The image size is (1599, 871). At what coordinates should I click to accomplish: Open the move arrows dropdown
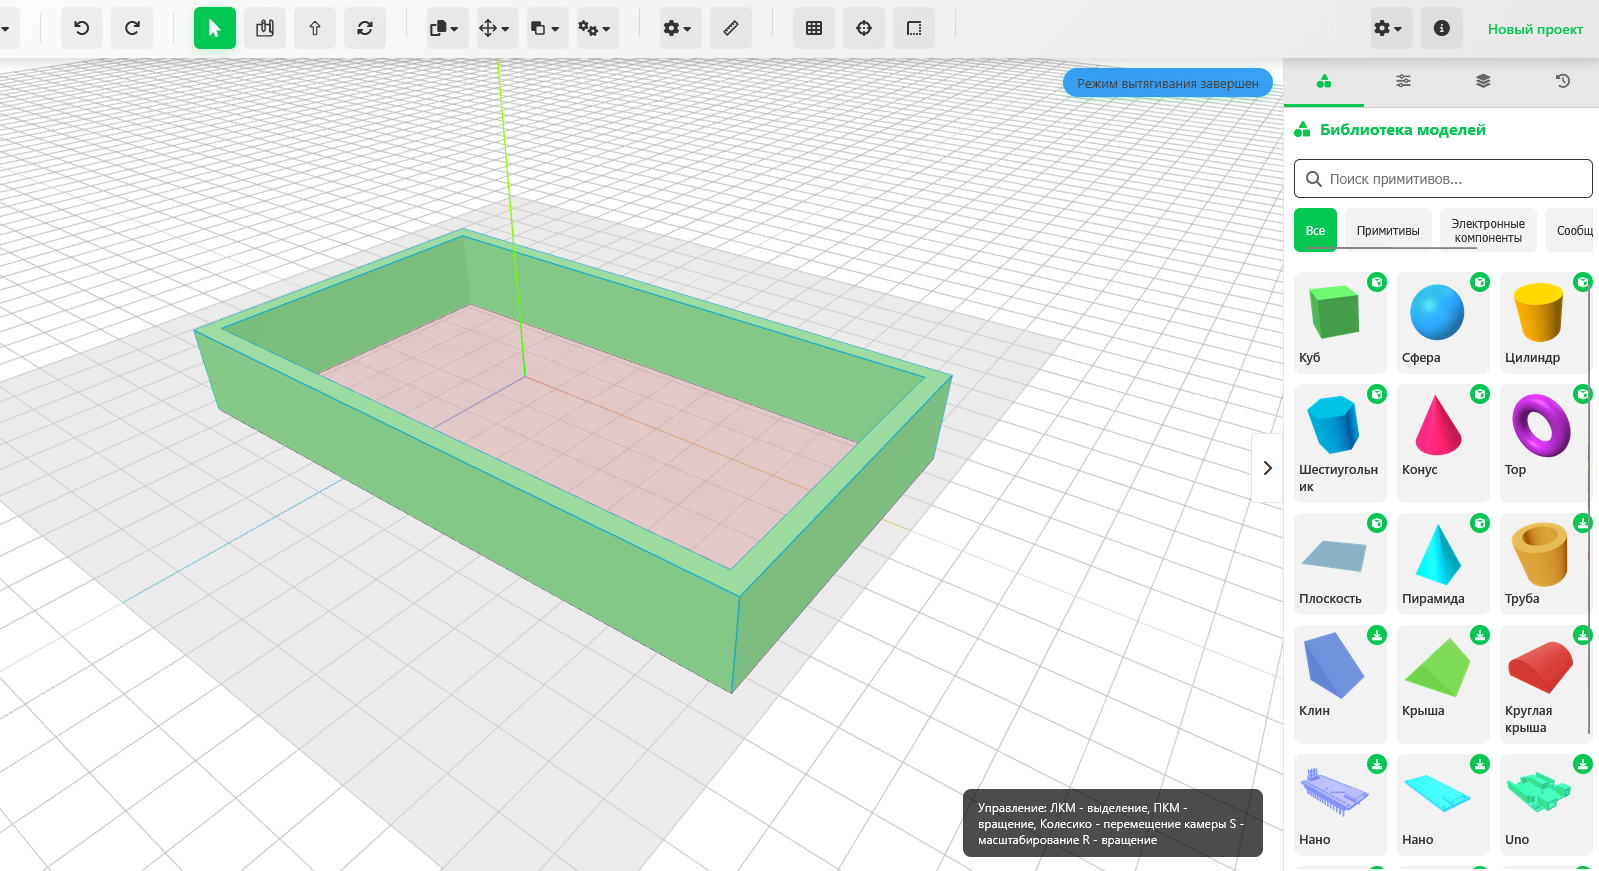[494, 28]
